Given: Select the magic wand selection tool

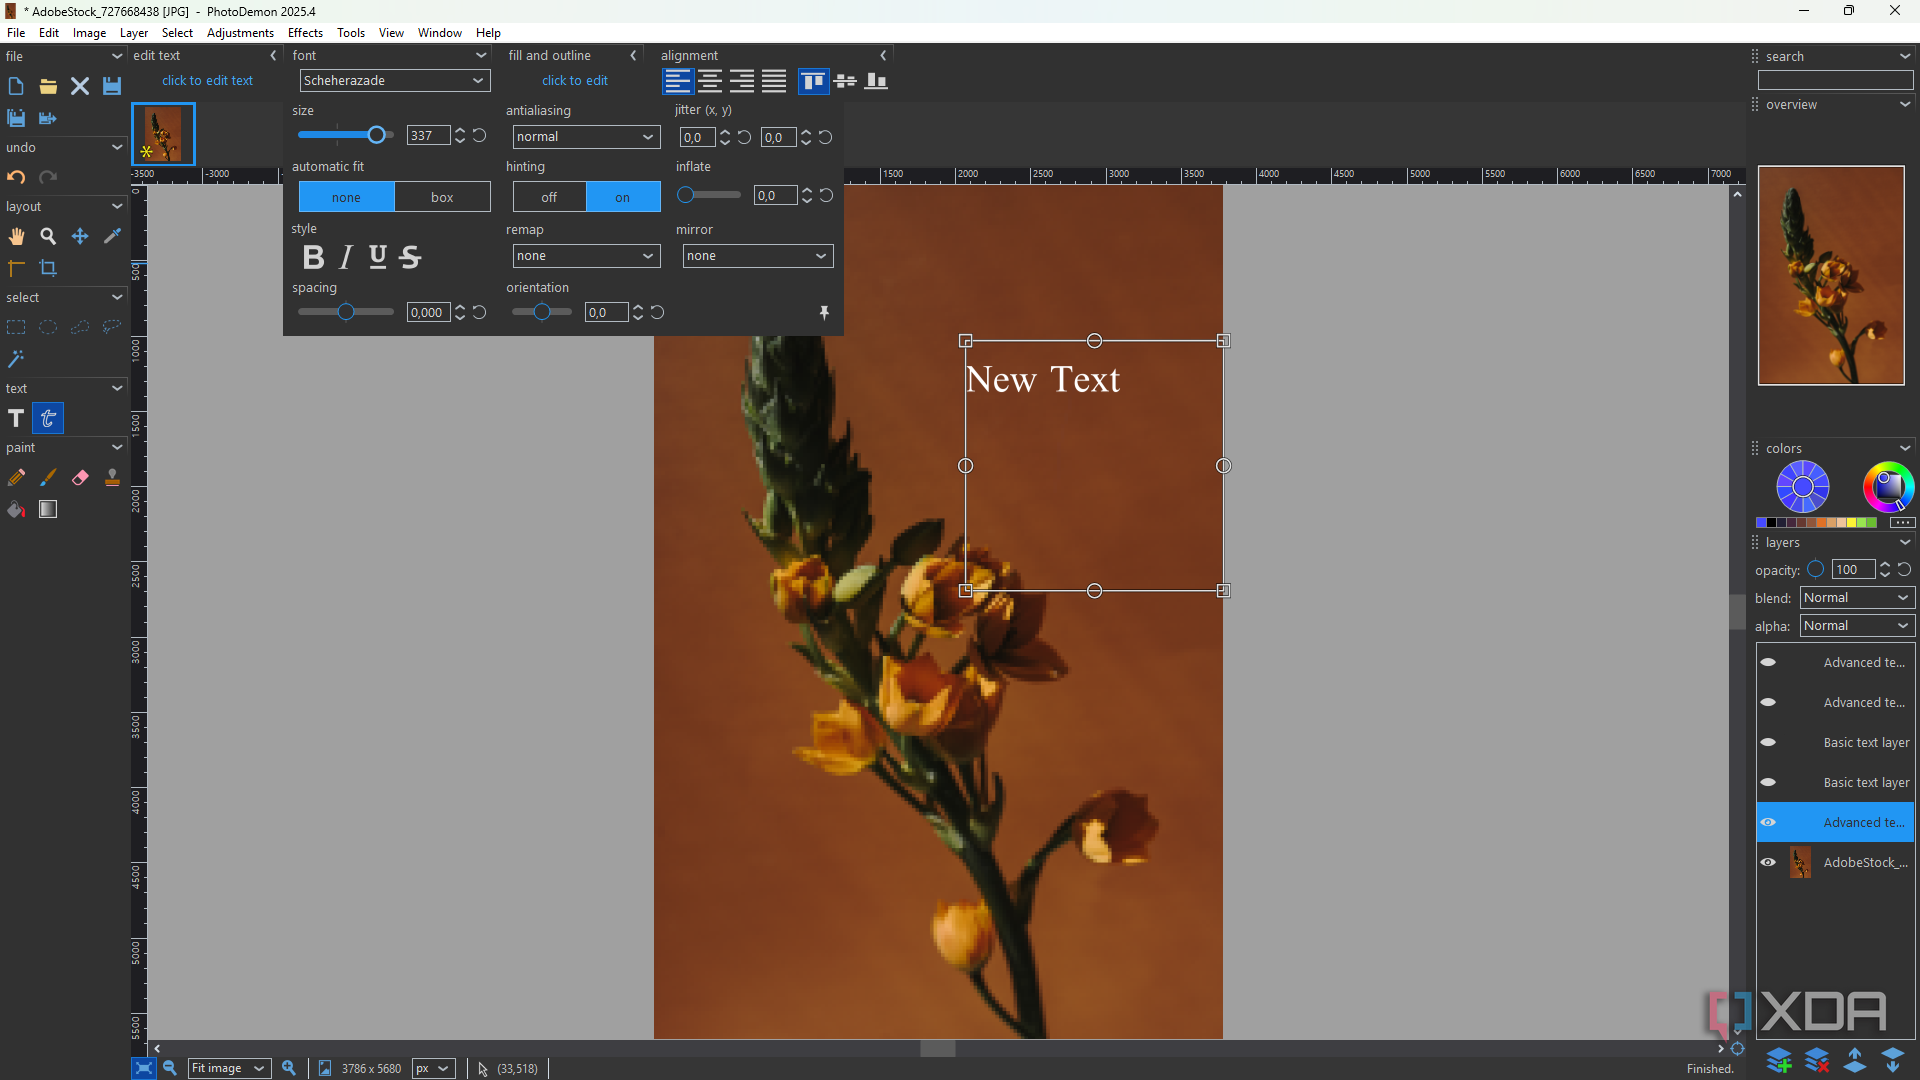Looking at the screenshot, I should tap(16, 359).
